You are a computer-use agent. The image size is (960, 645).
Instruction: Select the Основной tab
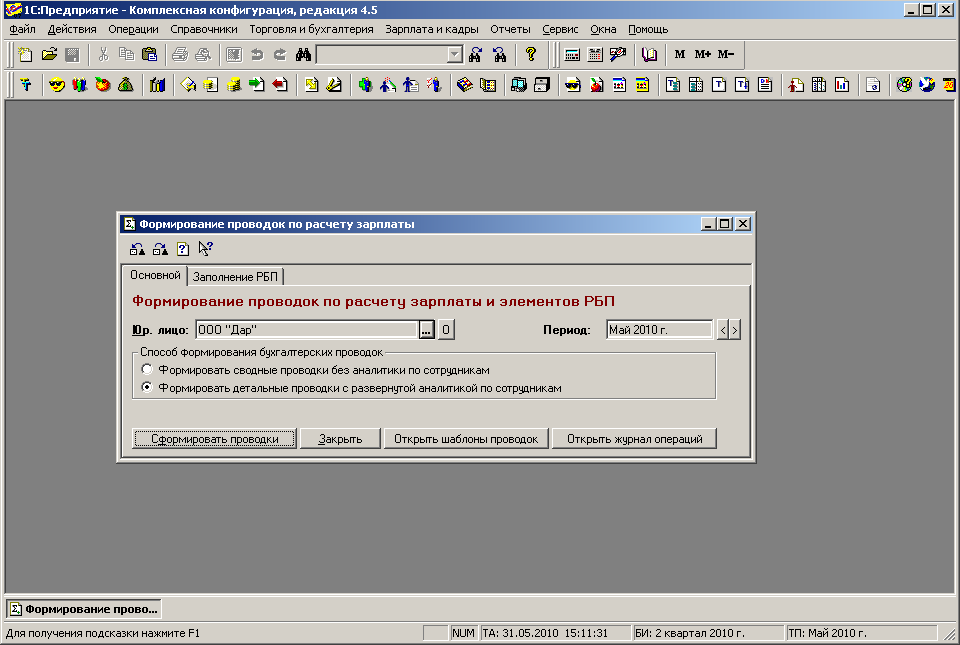155,275
